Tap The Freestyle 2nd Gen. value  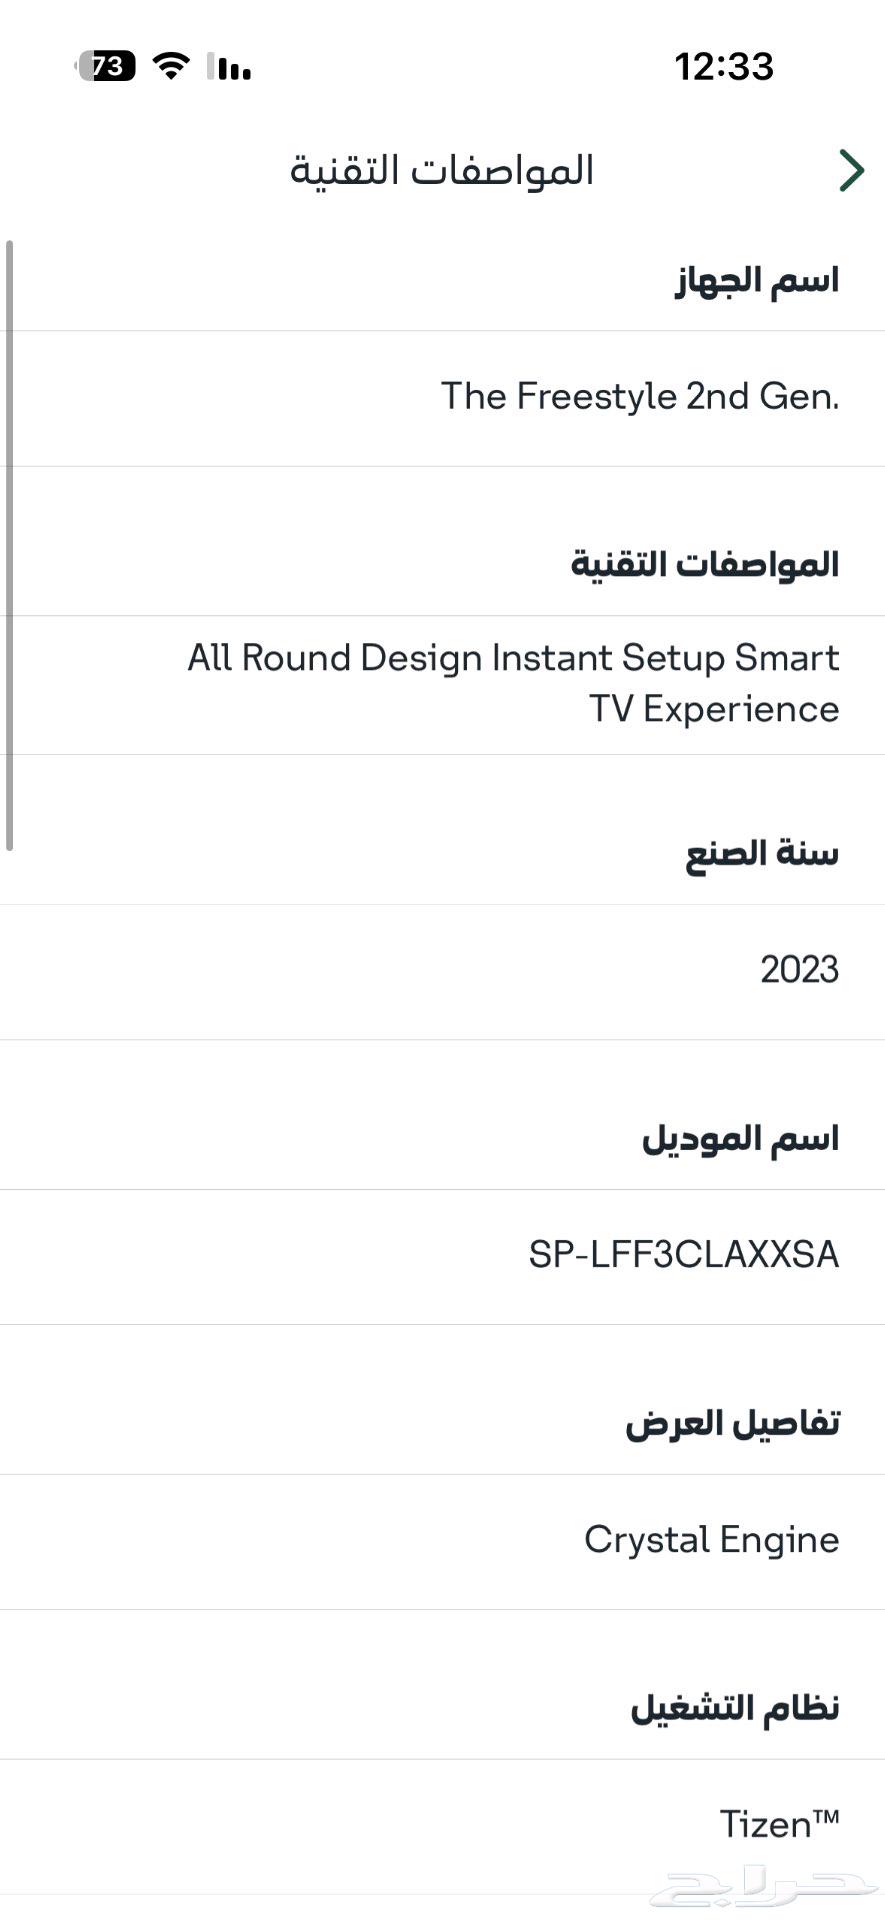[640, 397]
